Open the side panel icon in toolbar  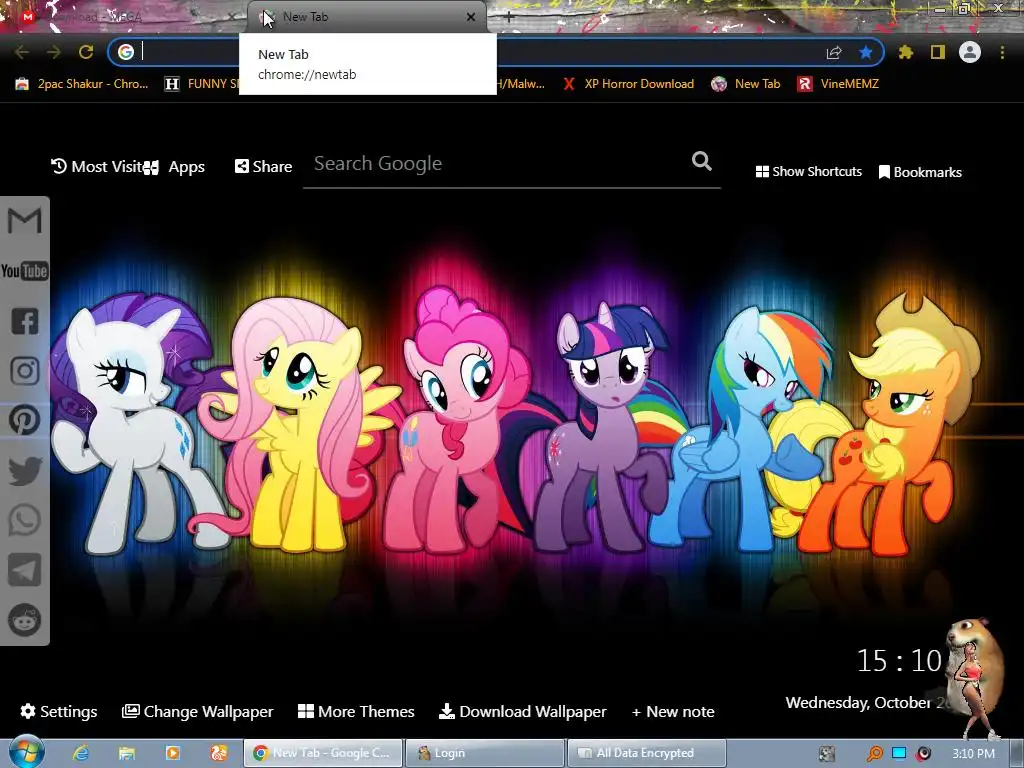tap(938, 52)
